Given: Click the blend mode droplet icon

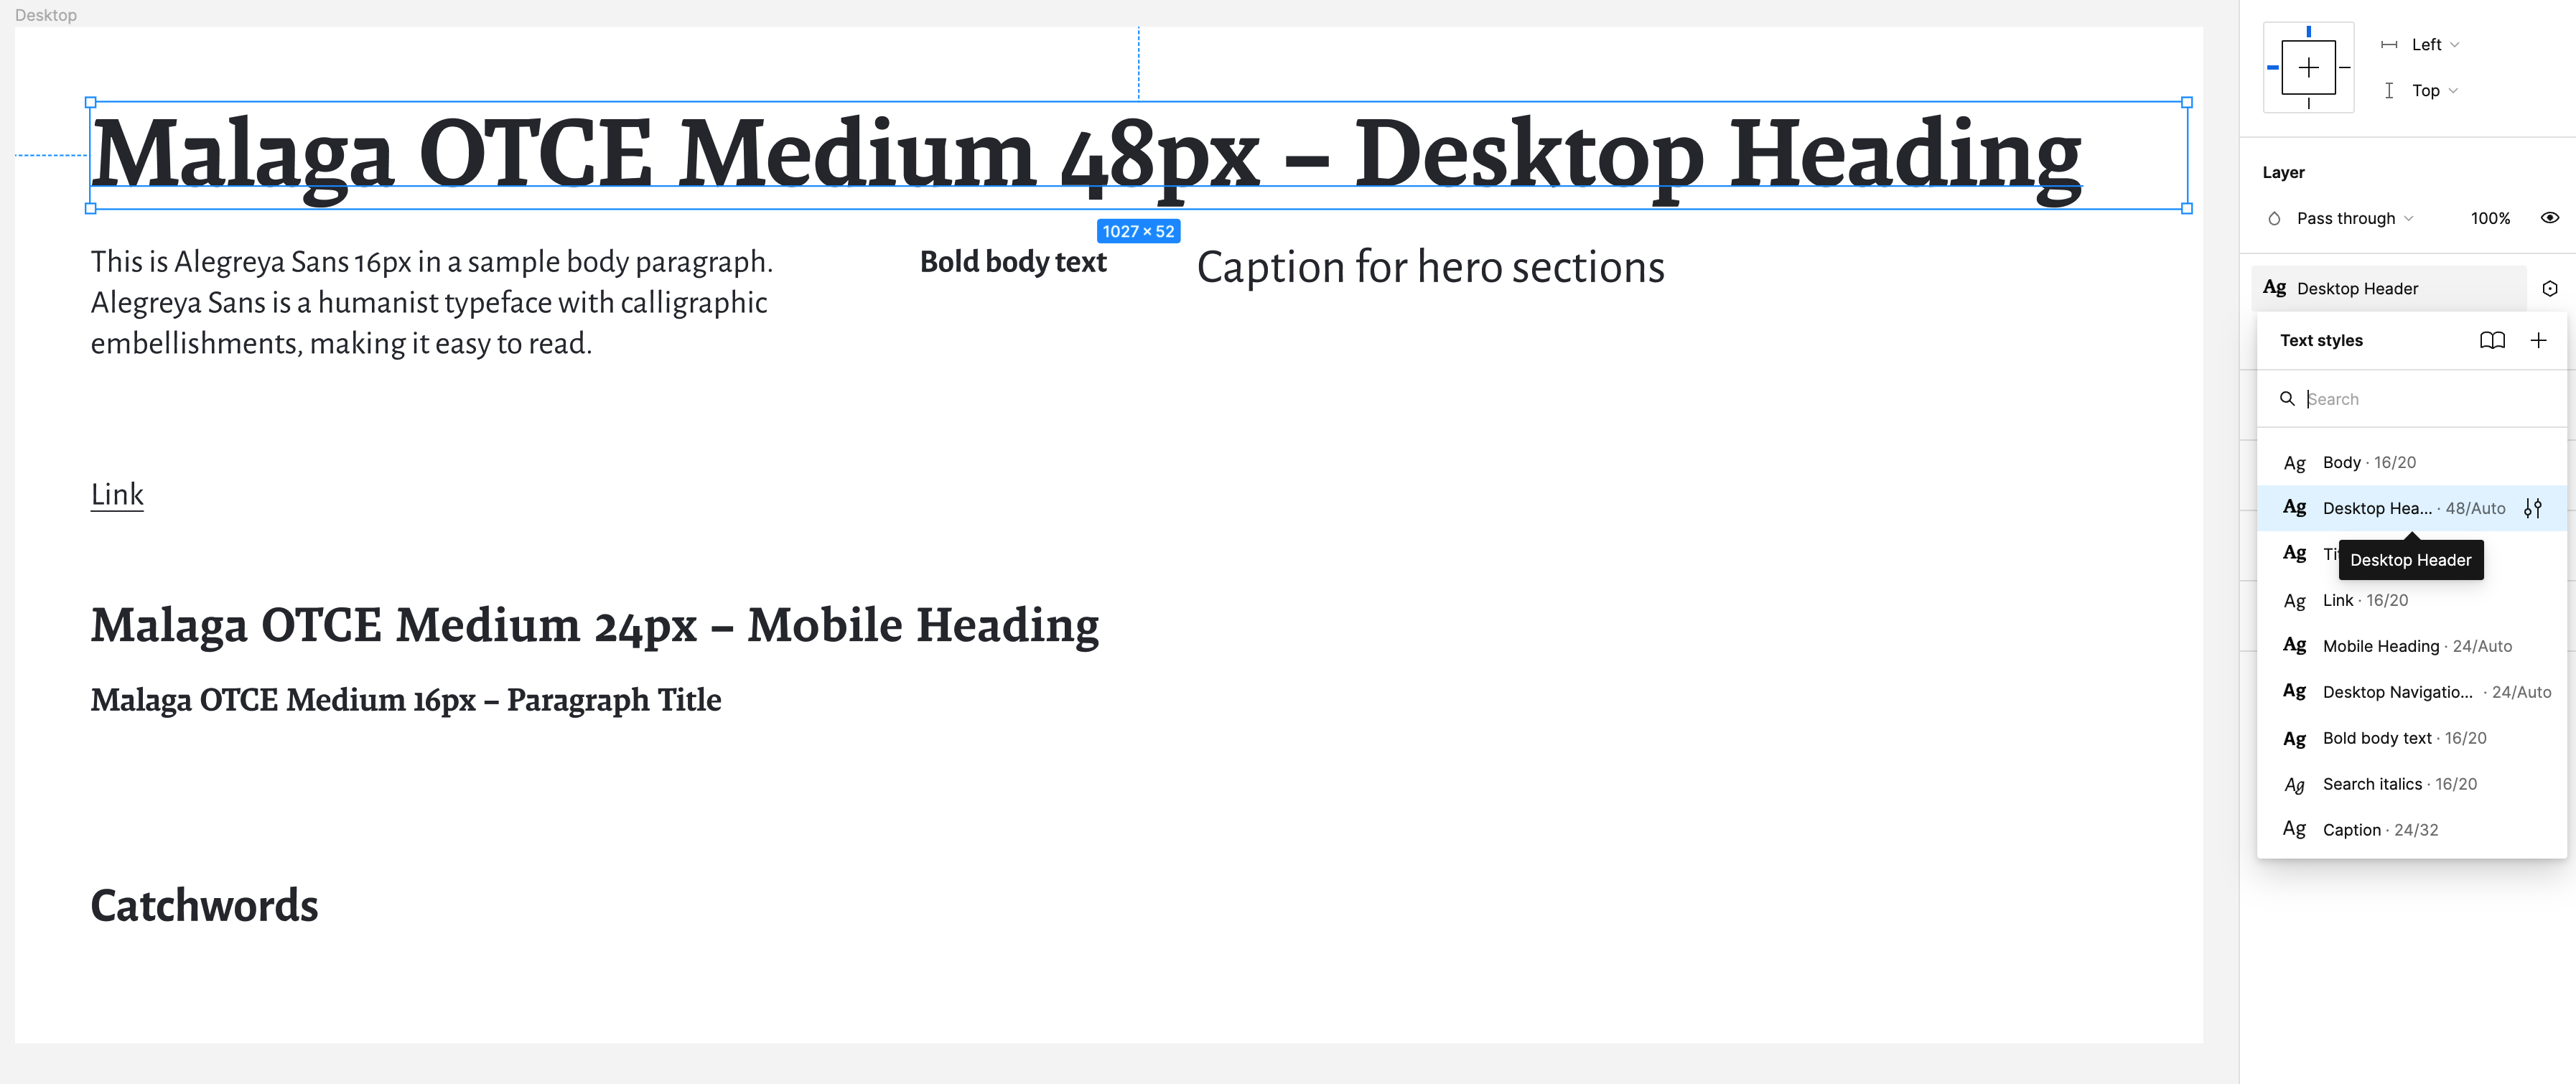Looking at the screenshot, I should (2274, 218).
